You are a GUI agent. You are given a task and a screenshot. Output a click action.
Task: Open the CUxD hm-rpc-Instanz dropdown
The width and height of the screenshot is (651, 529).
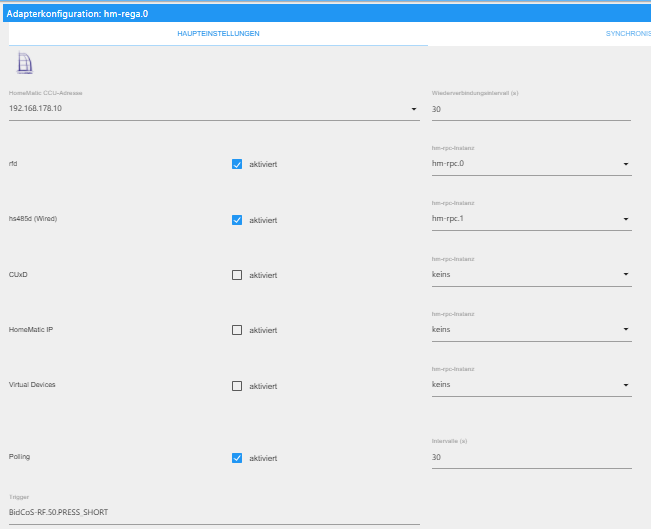point(531,274)
